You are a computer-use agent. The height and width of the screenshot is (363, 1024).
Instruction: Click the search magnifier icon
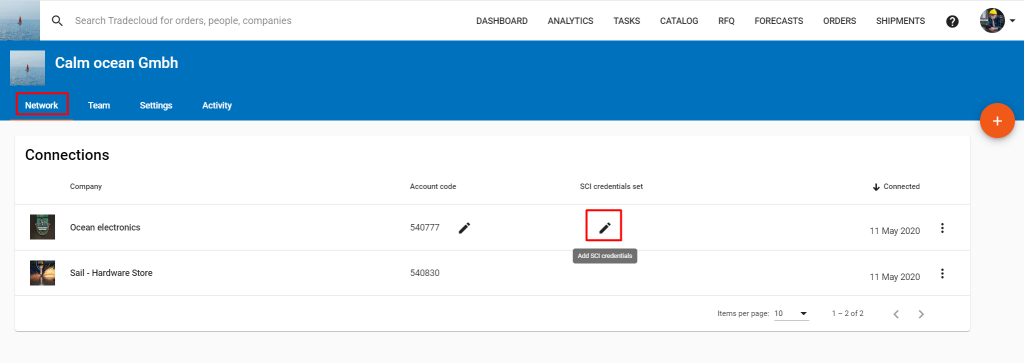(57, 21)
